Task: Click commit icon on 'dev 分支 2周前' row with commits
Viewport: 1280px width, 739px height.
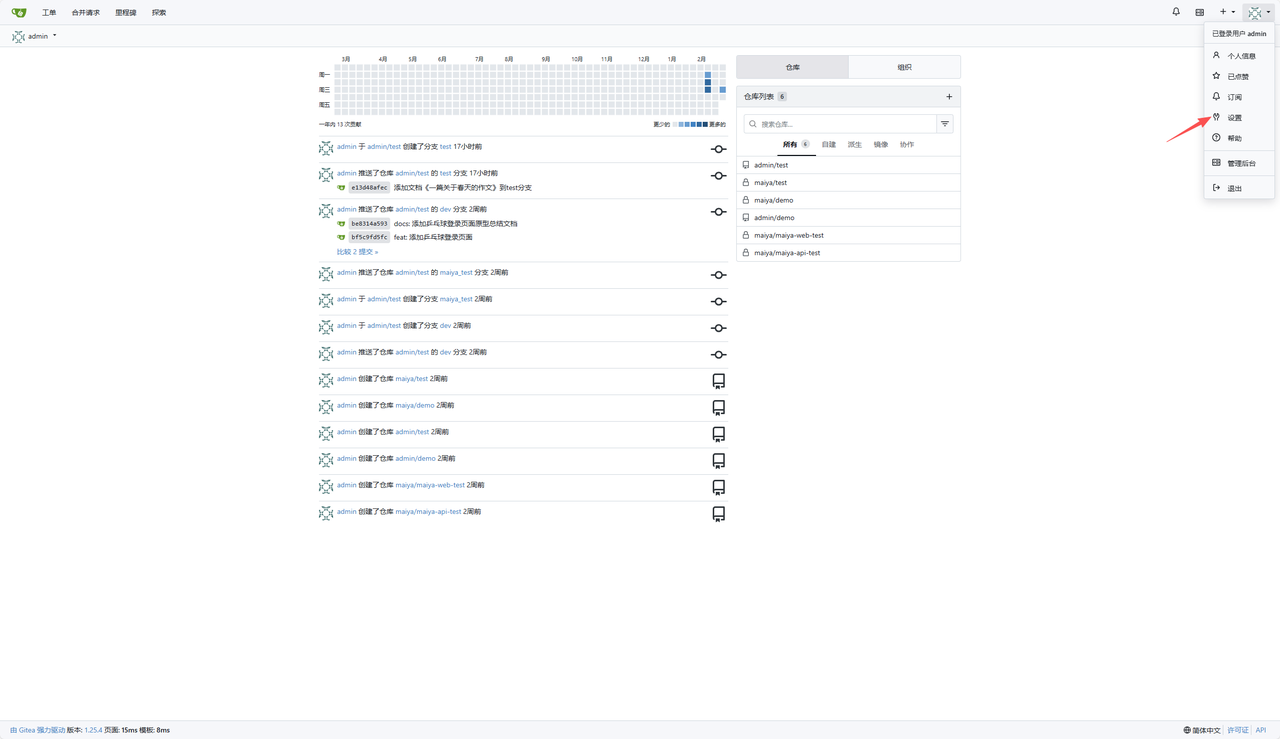Action: tap(718, 212)
